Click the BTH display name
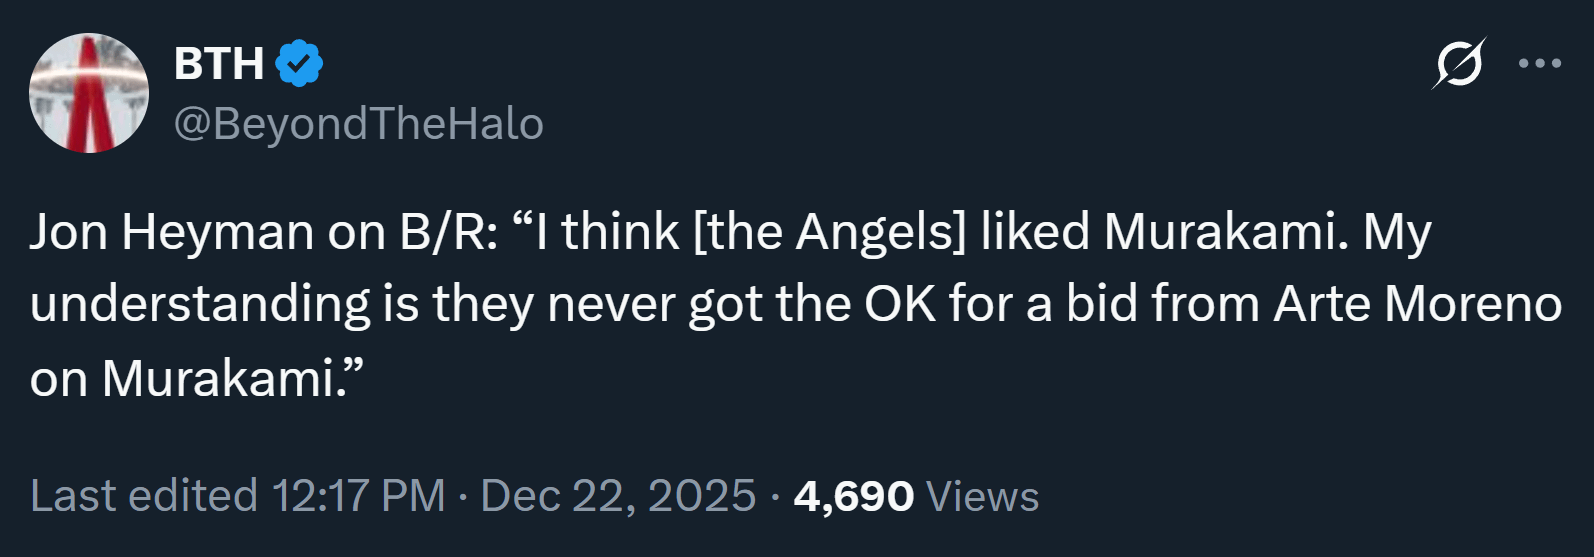 click(x=218, y=64)
